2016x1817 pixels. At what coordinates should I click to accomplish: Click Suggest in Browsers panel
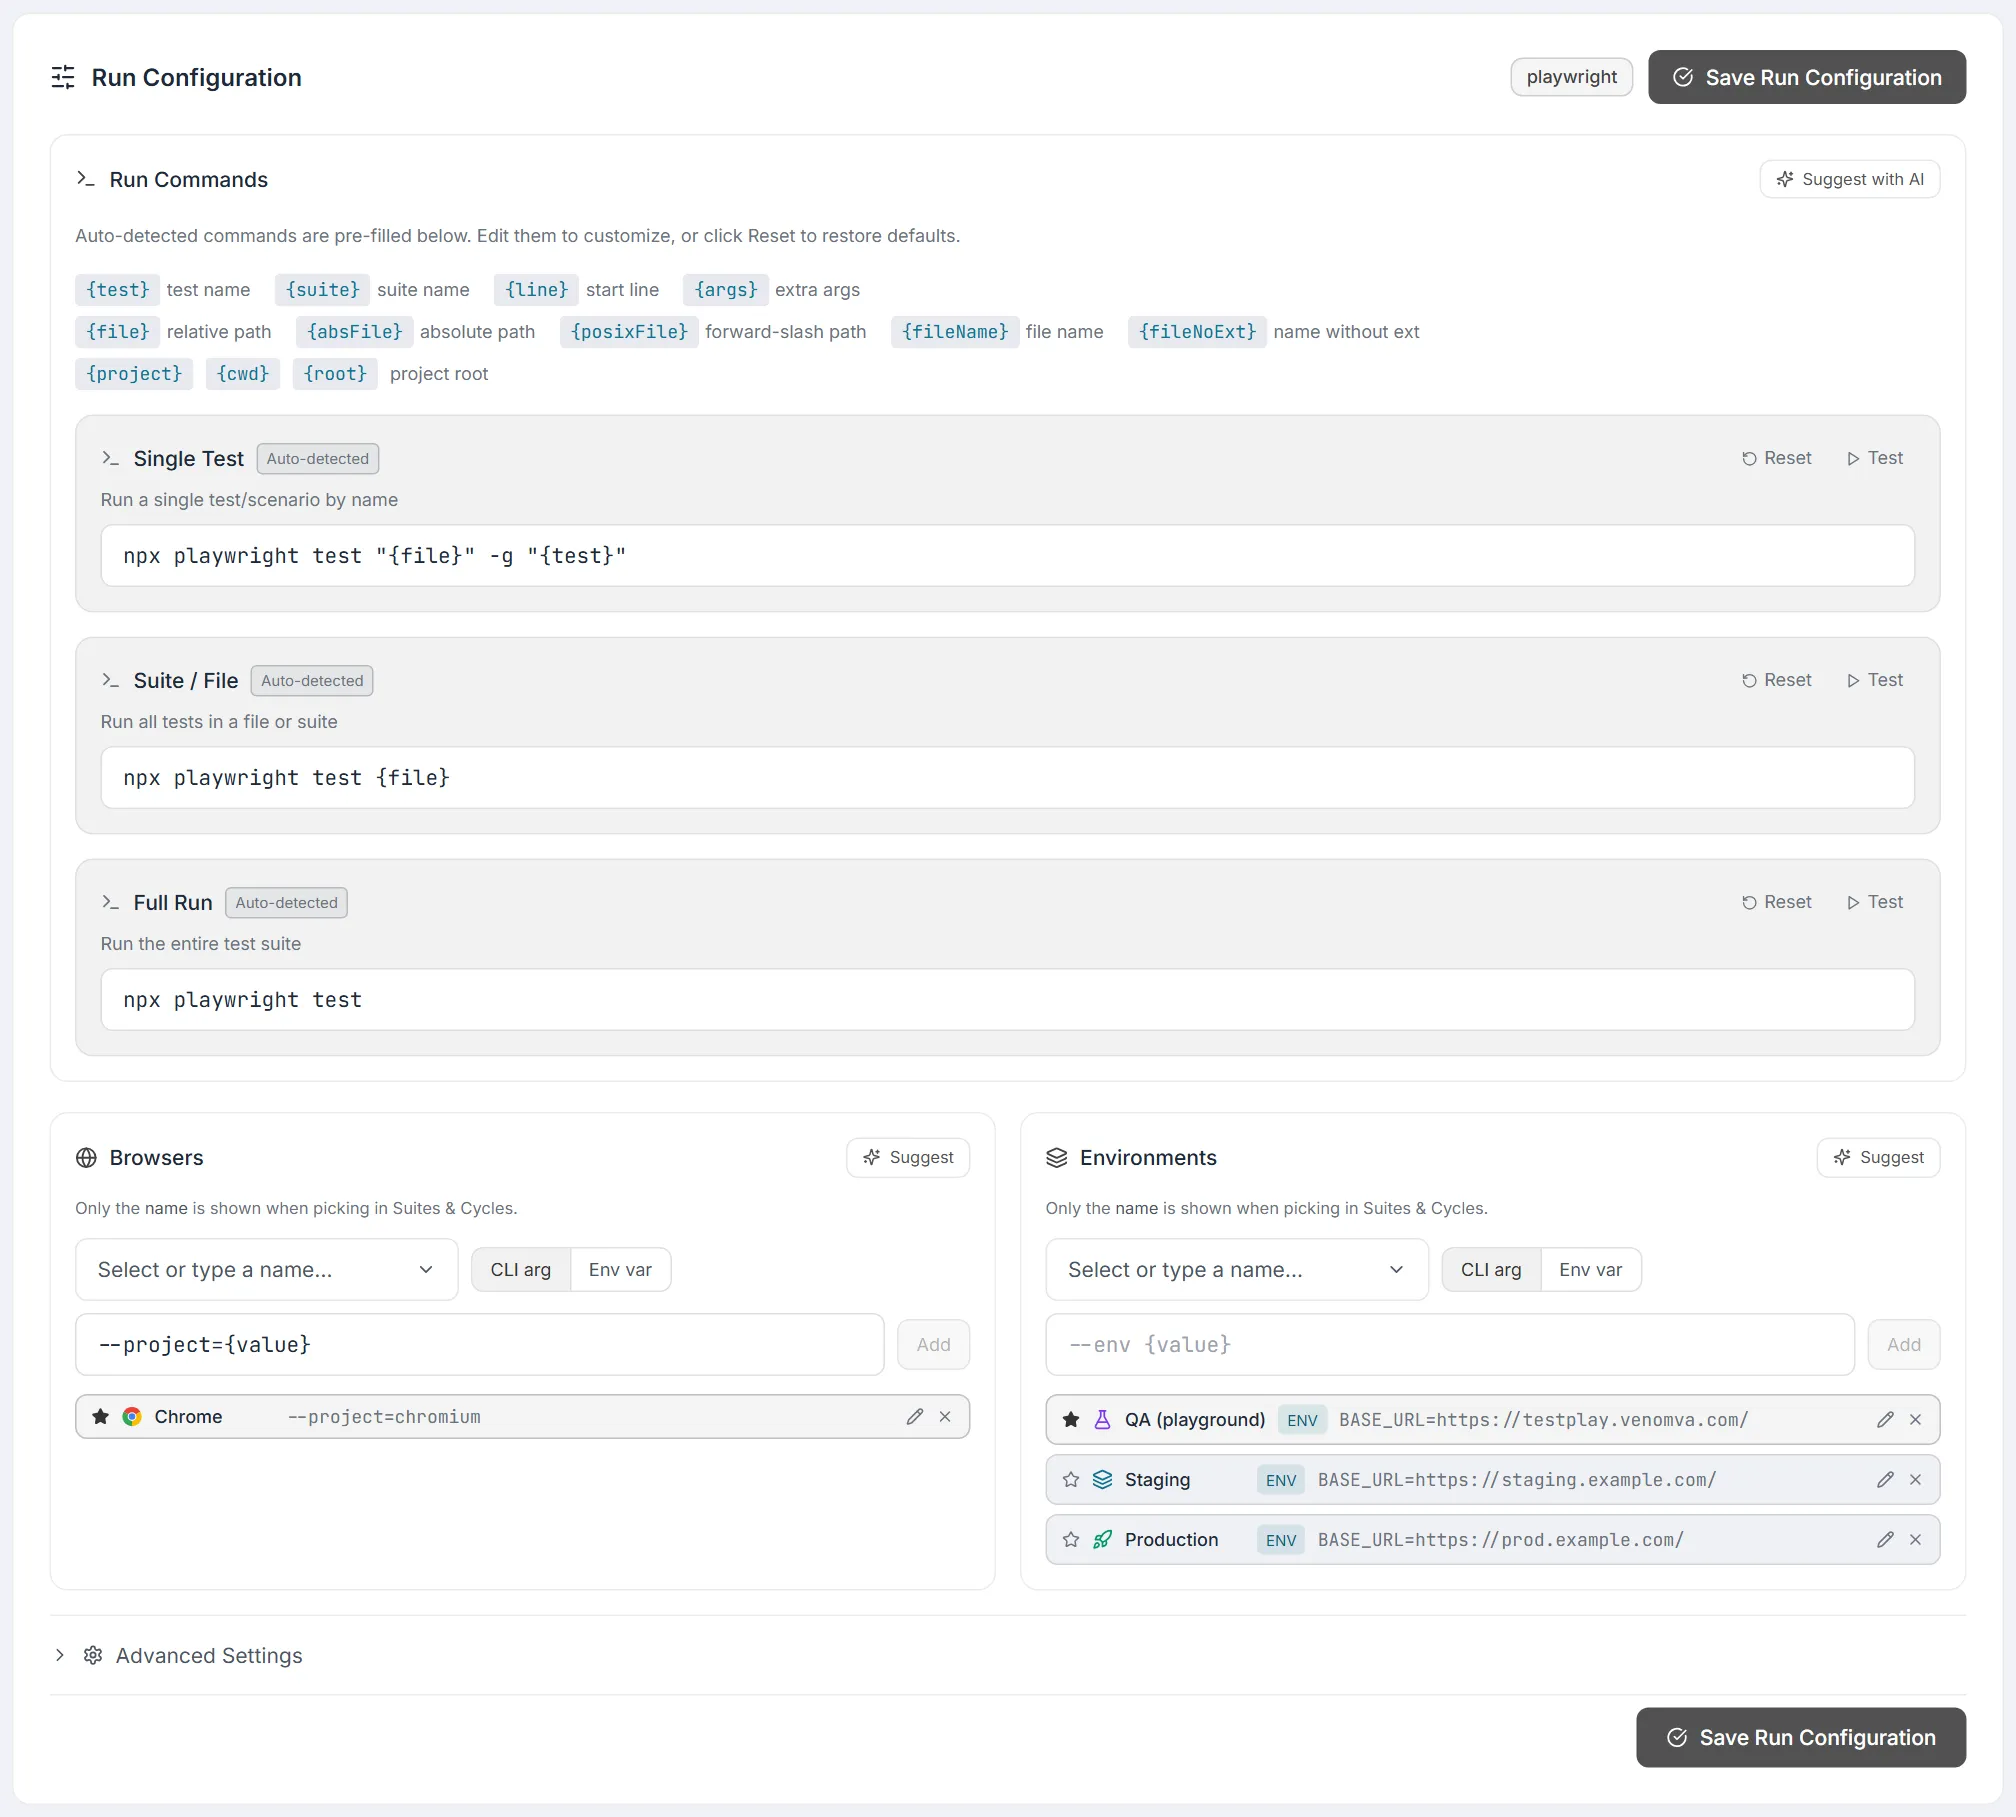[908, 1158]
